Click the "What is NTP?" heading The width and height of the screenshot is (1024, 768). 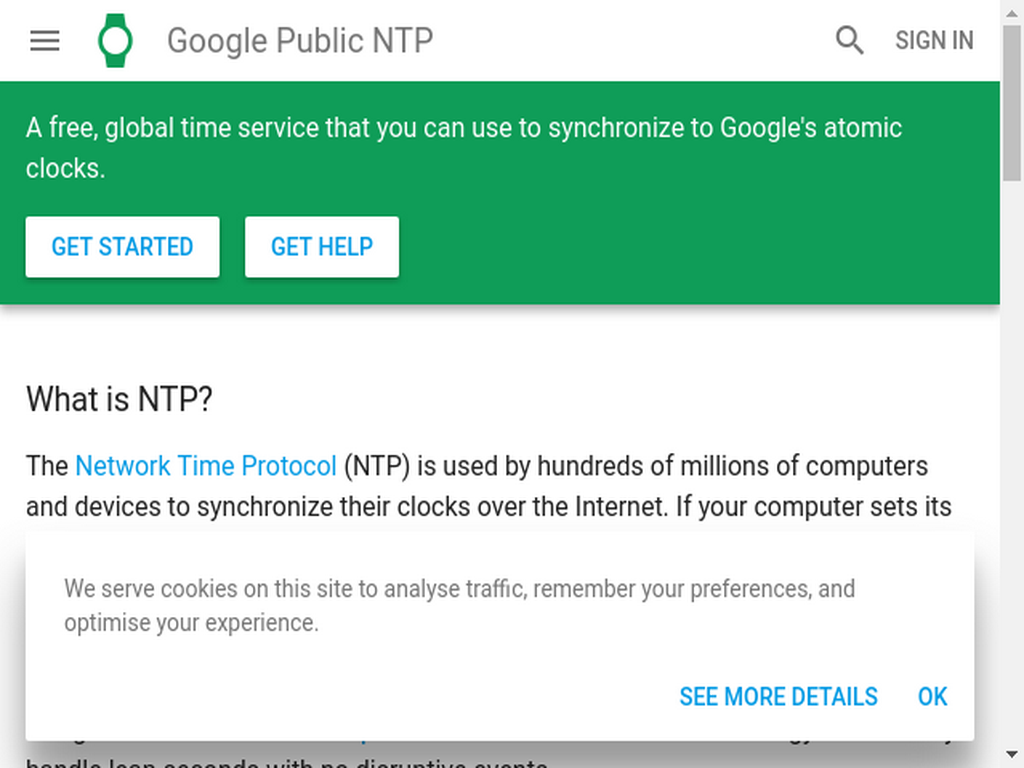(120, 399)
